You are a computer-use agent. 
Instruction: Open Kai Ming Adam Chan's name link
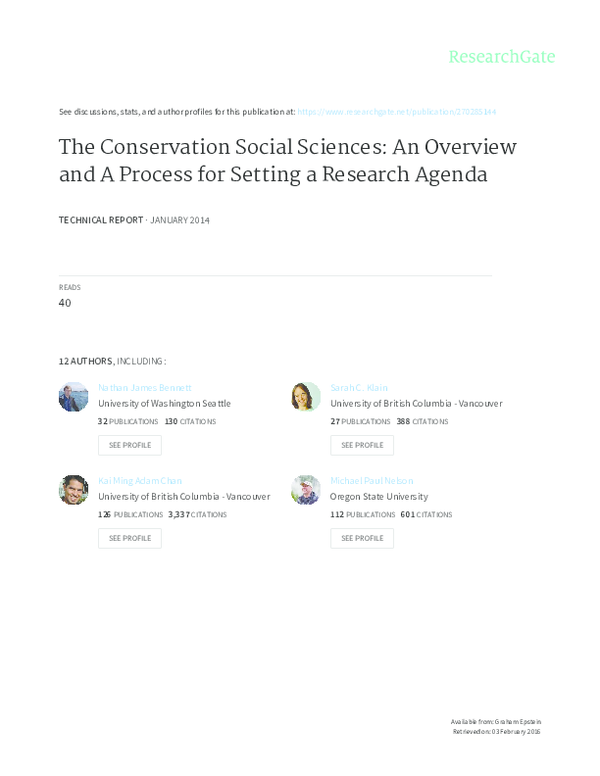pos(140,481)
